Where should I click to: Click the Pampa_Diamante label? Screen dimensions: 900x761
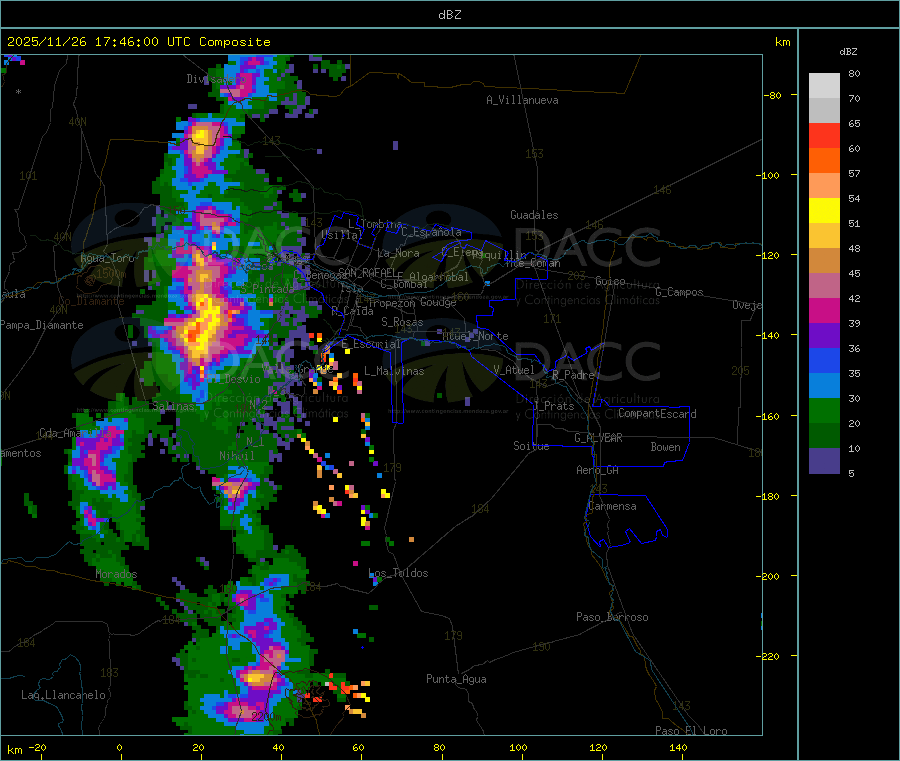(x=42, y=325)
